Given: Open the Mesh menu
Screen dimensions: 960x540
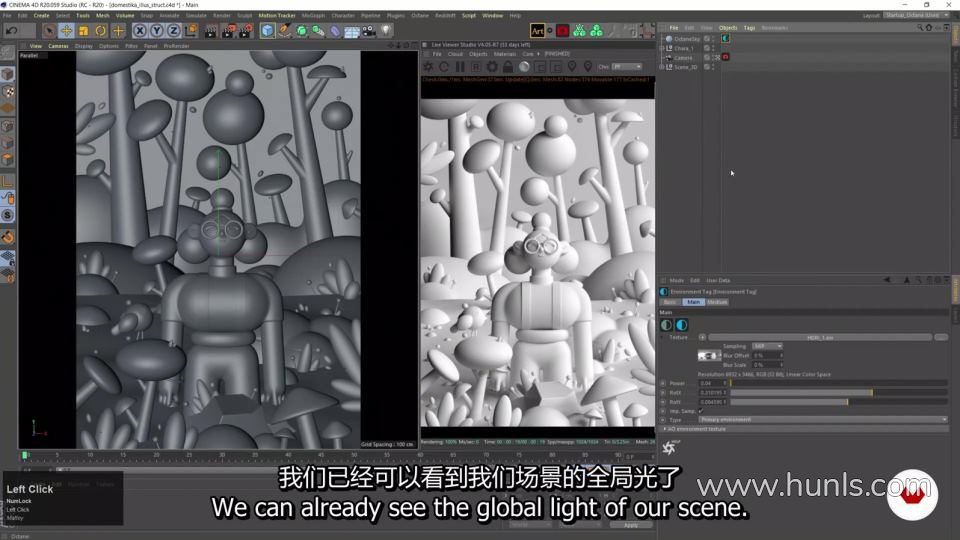Looking at the screenshot, I should [x=102, y=15].
